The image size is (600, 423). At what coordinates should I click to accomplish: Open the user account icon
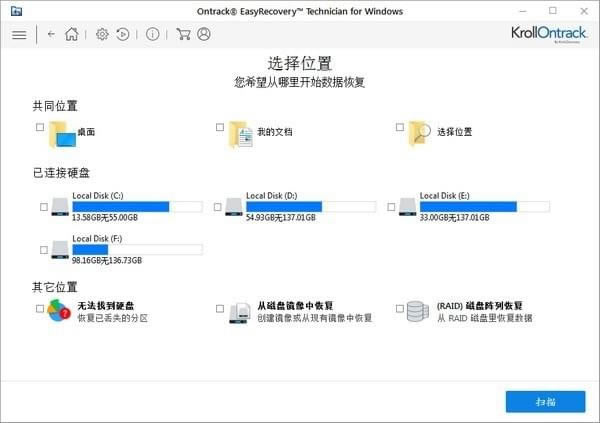(x=204, y=34)
